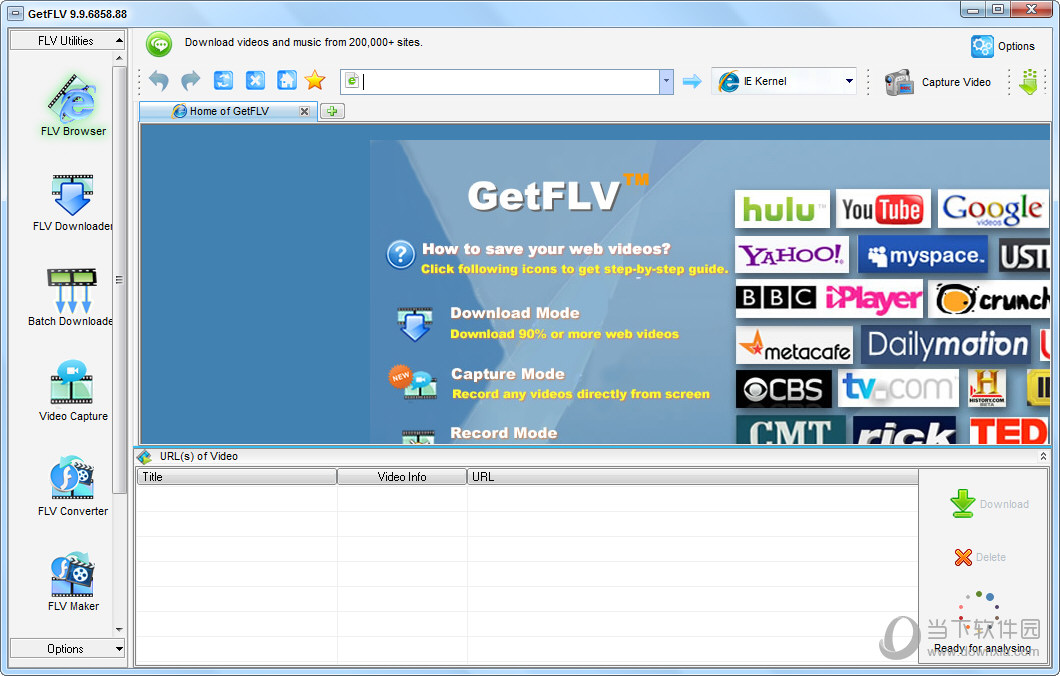The image size is (1060, 676).
Task: Click the blue Go arrow
Action: tap(692, 82)
